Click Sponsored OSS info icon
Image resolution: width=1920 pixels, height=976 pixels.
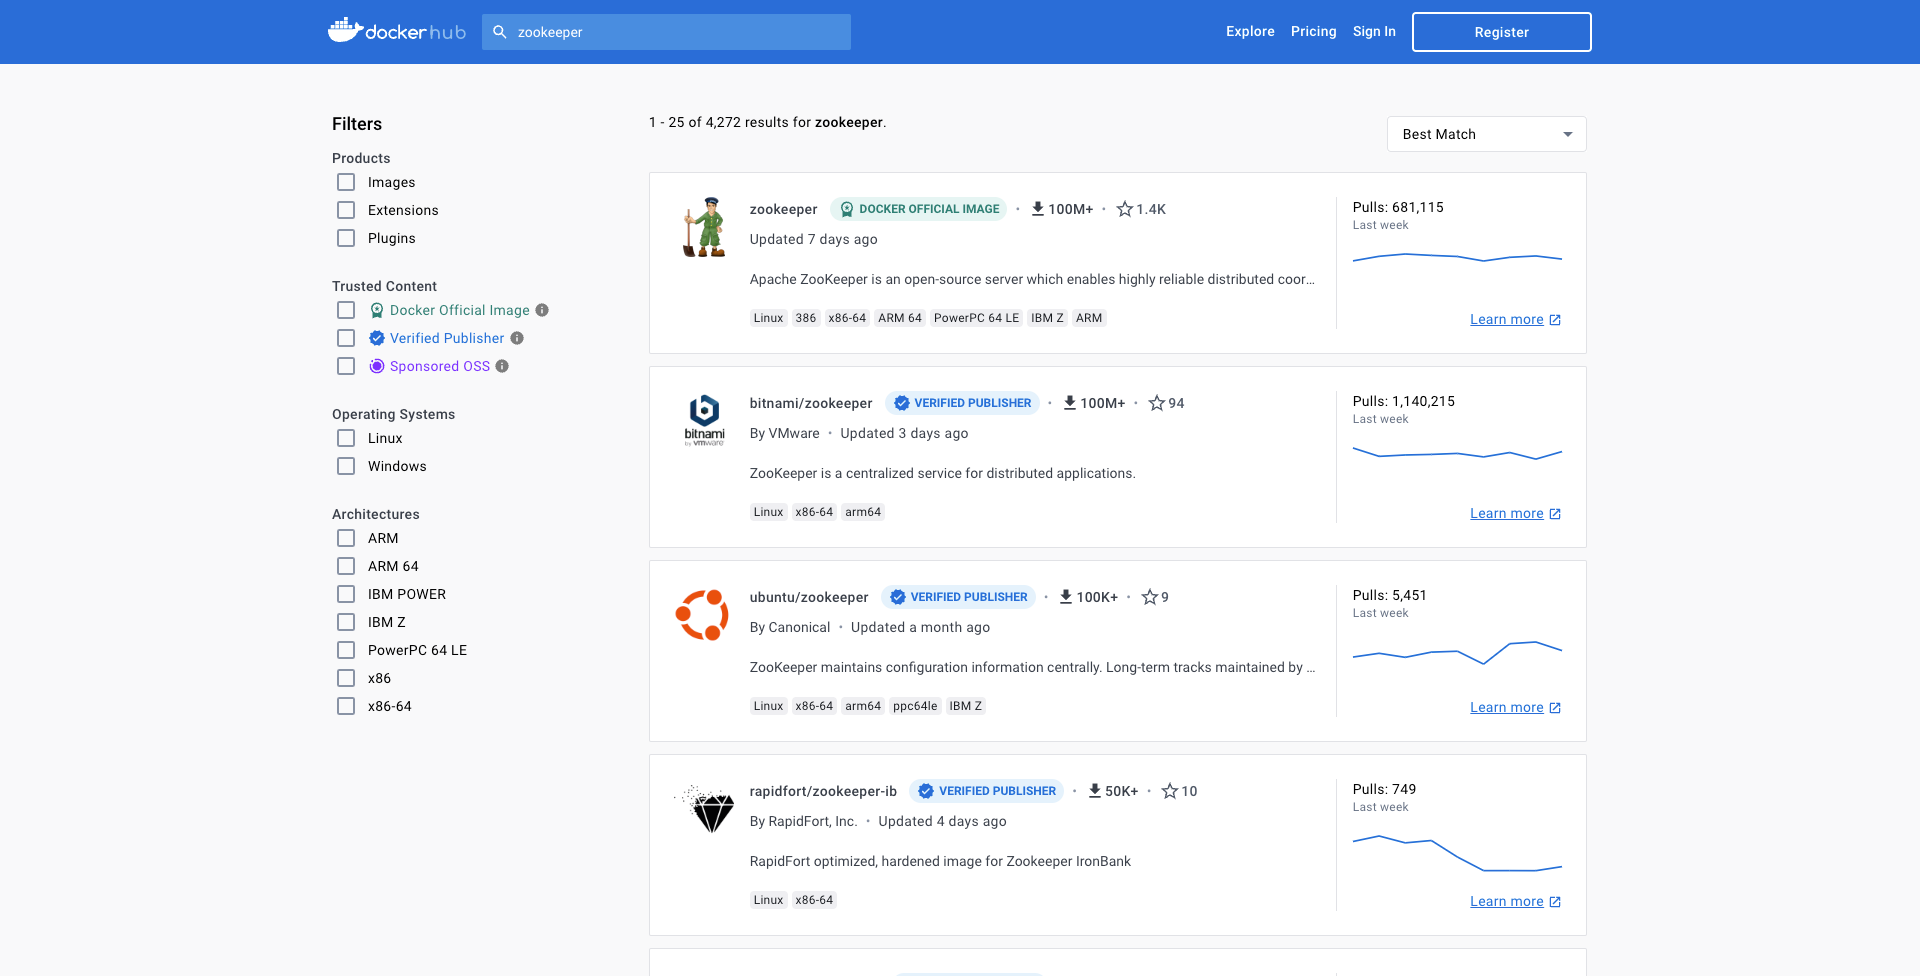point(502,366)
